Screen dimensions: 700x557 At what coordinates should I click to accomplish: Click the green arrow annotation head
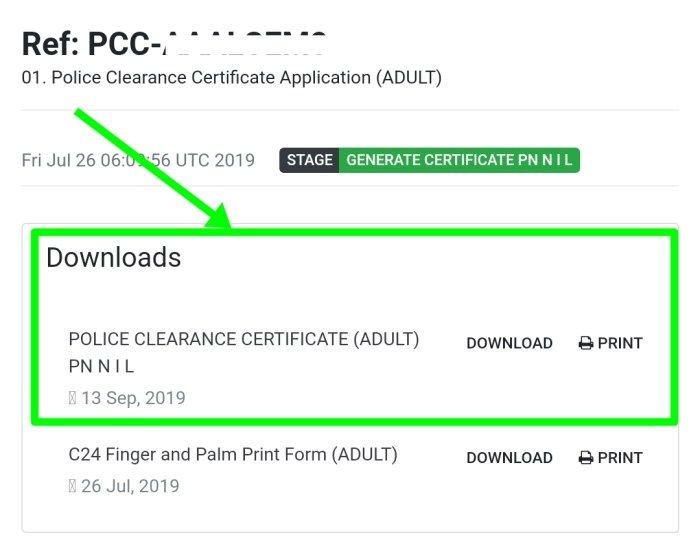220,217
